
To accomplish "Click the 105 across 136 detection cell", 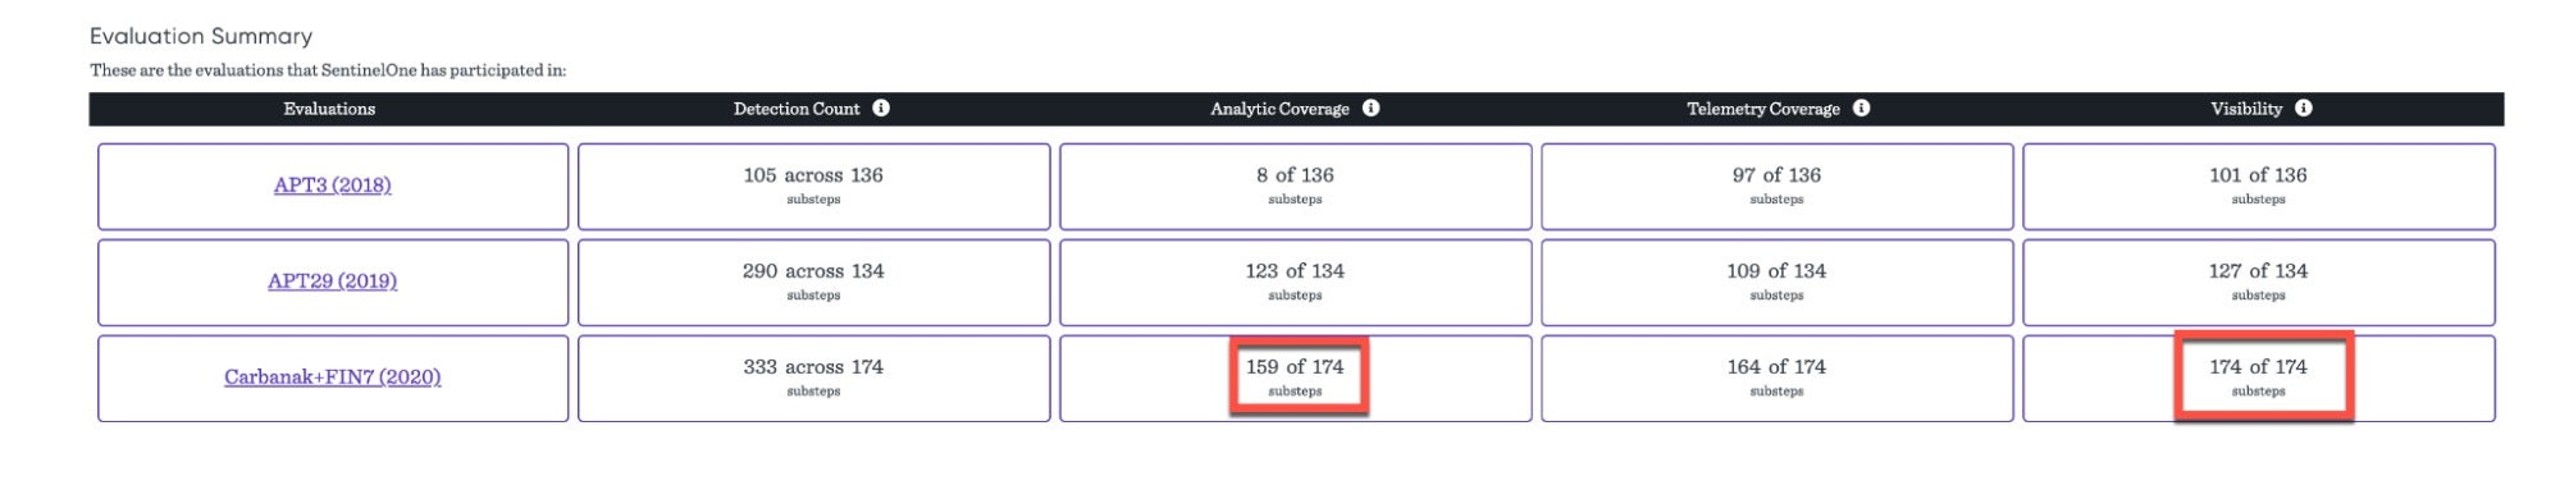I will (x=813, y=186).
